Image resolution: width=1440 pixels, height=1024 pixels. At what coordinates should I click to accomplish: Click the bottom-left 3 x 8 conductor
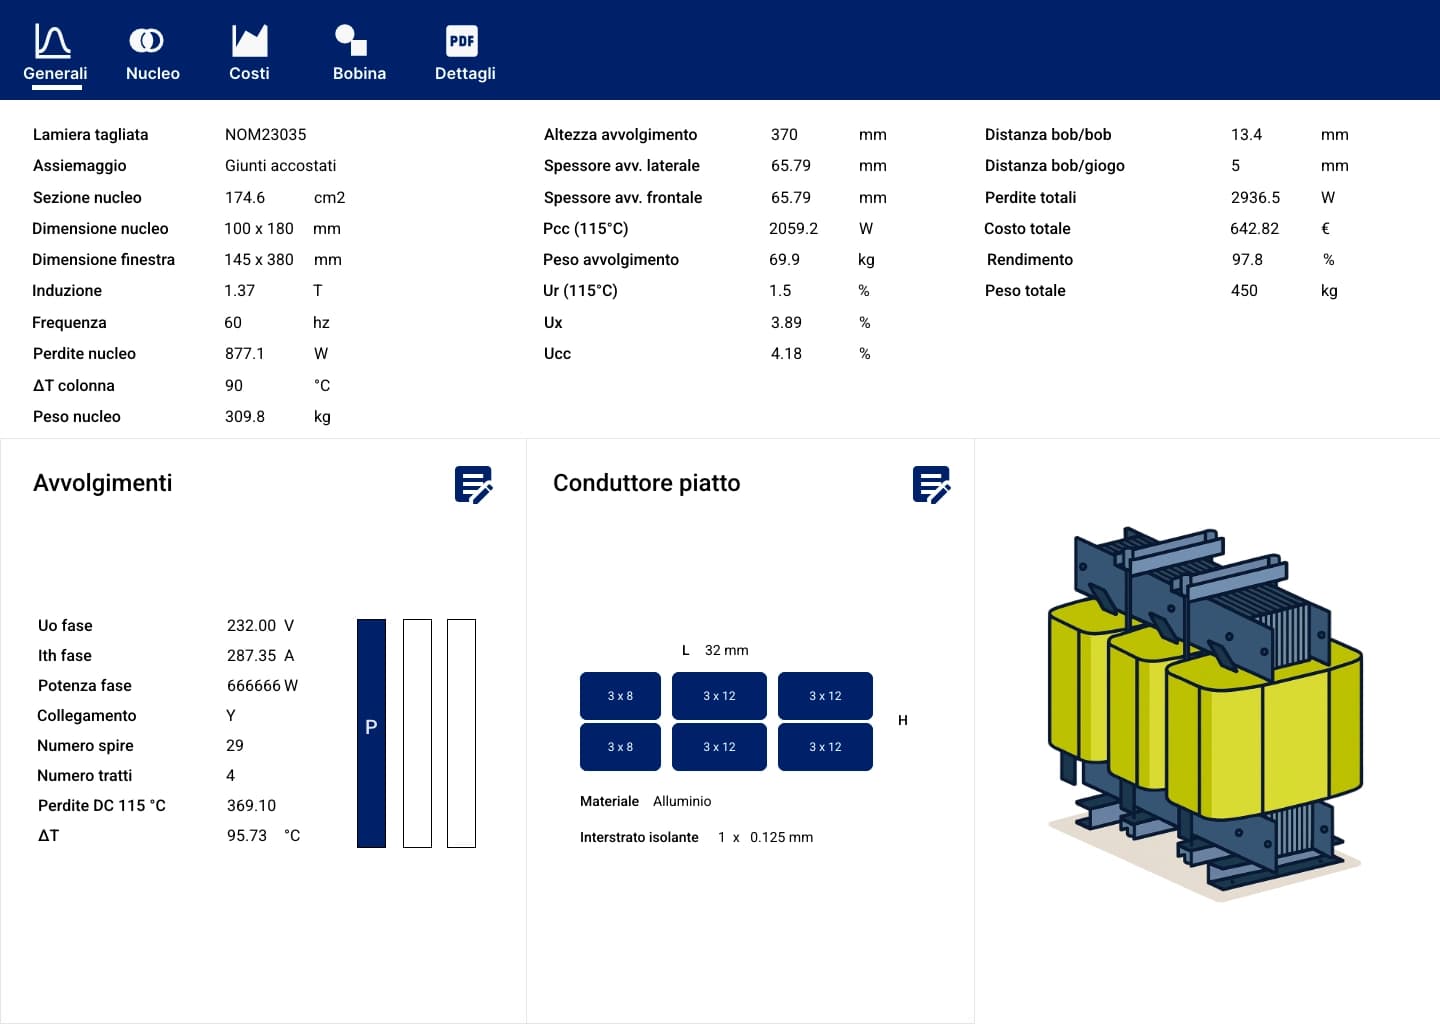pyautogui.click(x=620, y=747)
